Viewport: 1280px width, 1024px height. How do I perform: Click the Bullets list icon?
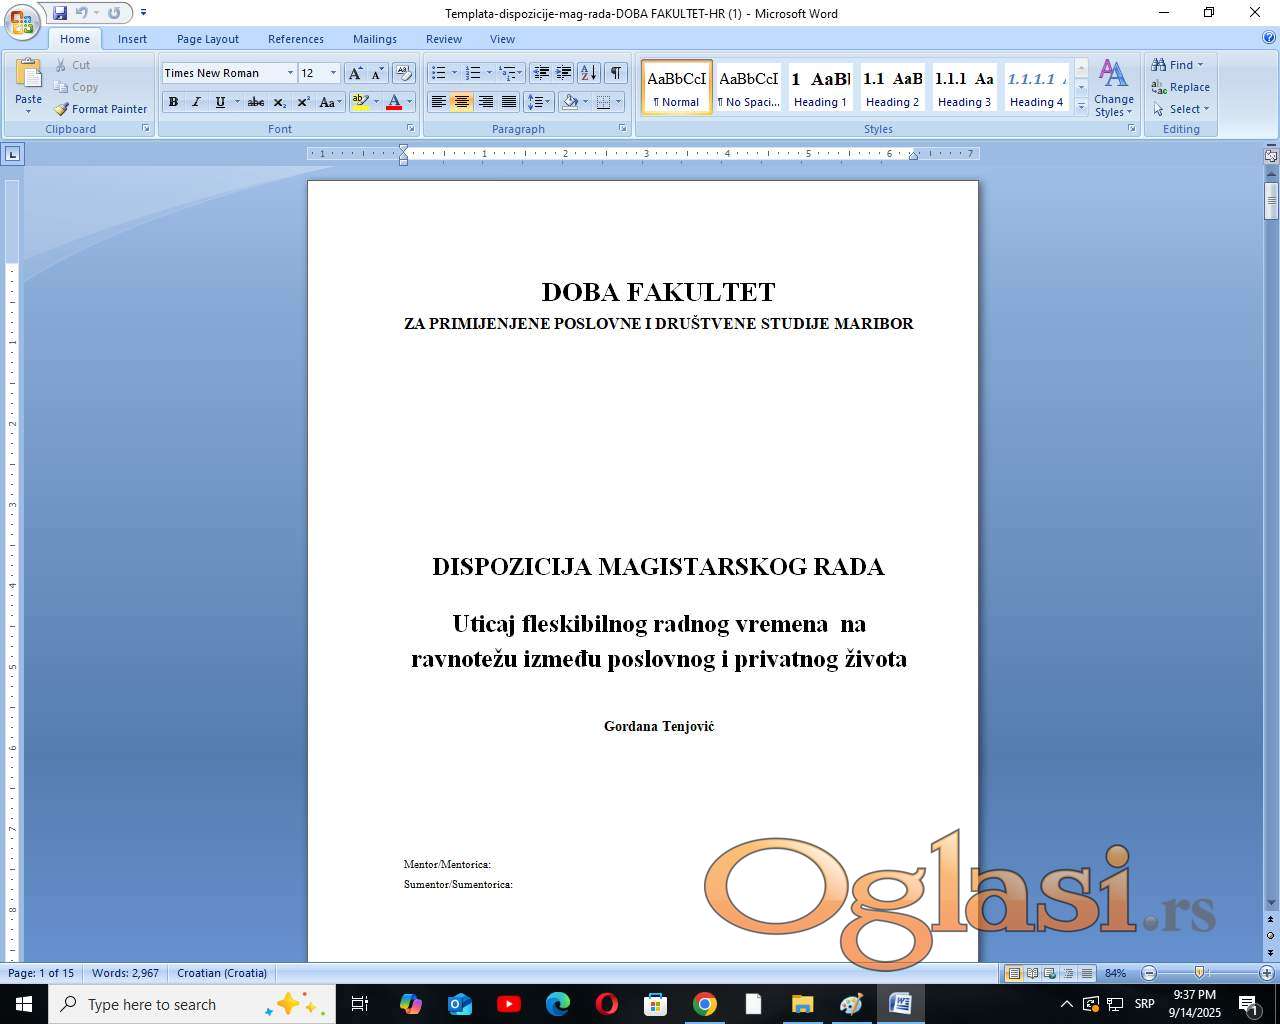(x=438, y=73)
